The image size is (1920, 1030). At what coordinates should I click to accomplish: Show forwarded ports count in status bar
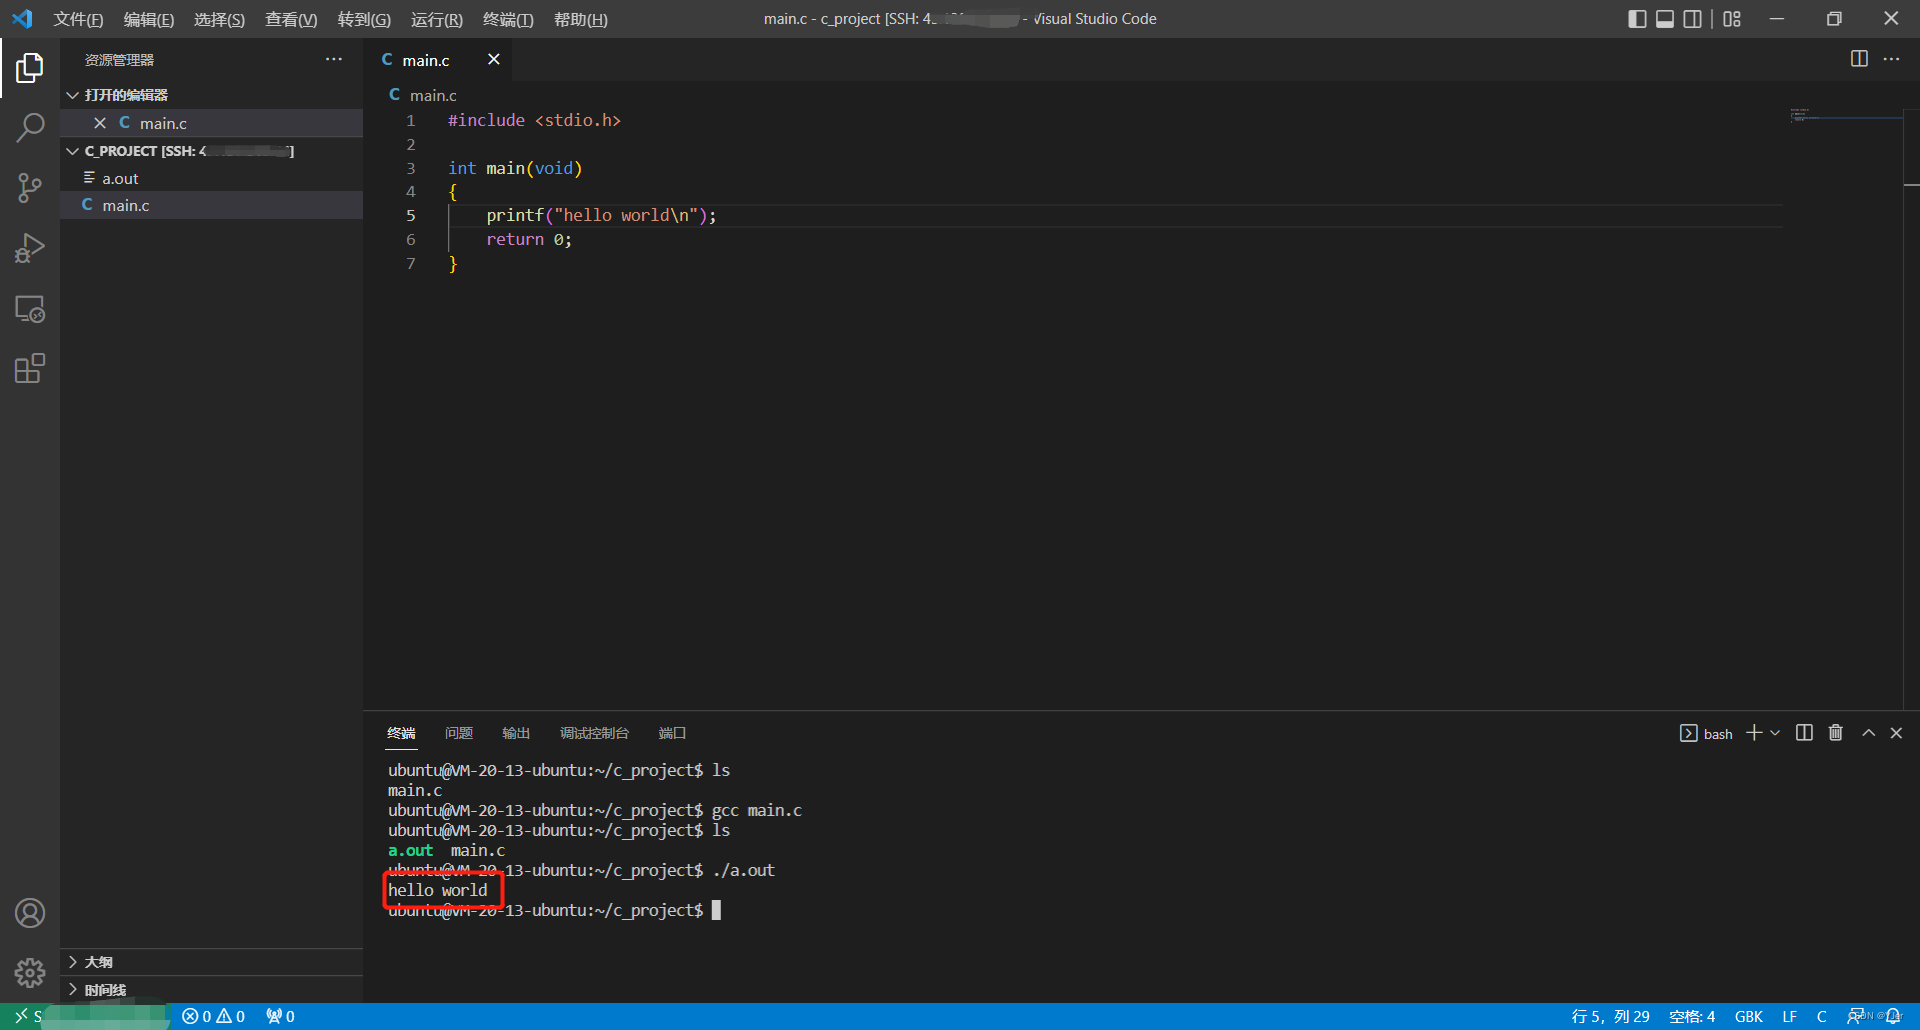coord(280,1016)
